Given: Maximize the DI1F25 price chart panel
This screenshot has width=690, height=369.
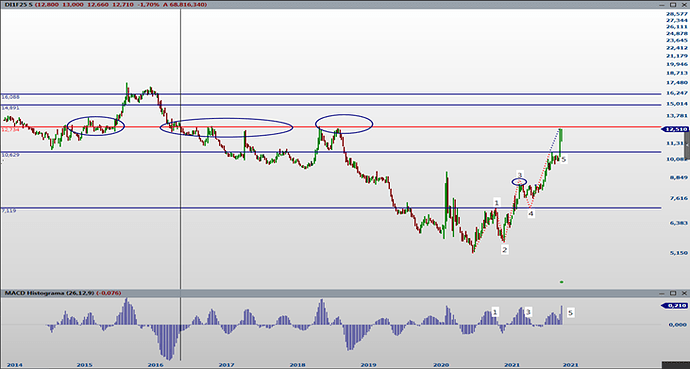Looking at the screenshot, I should [673, 4].
